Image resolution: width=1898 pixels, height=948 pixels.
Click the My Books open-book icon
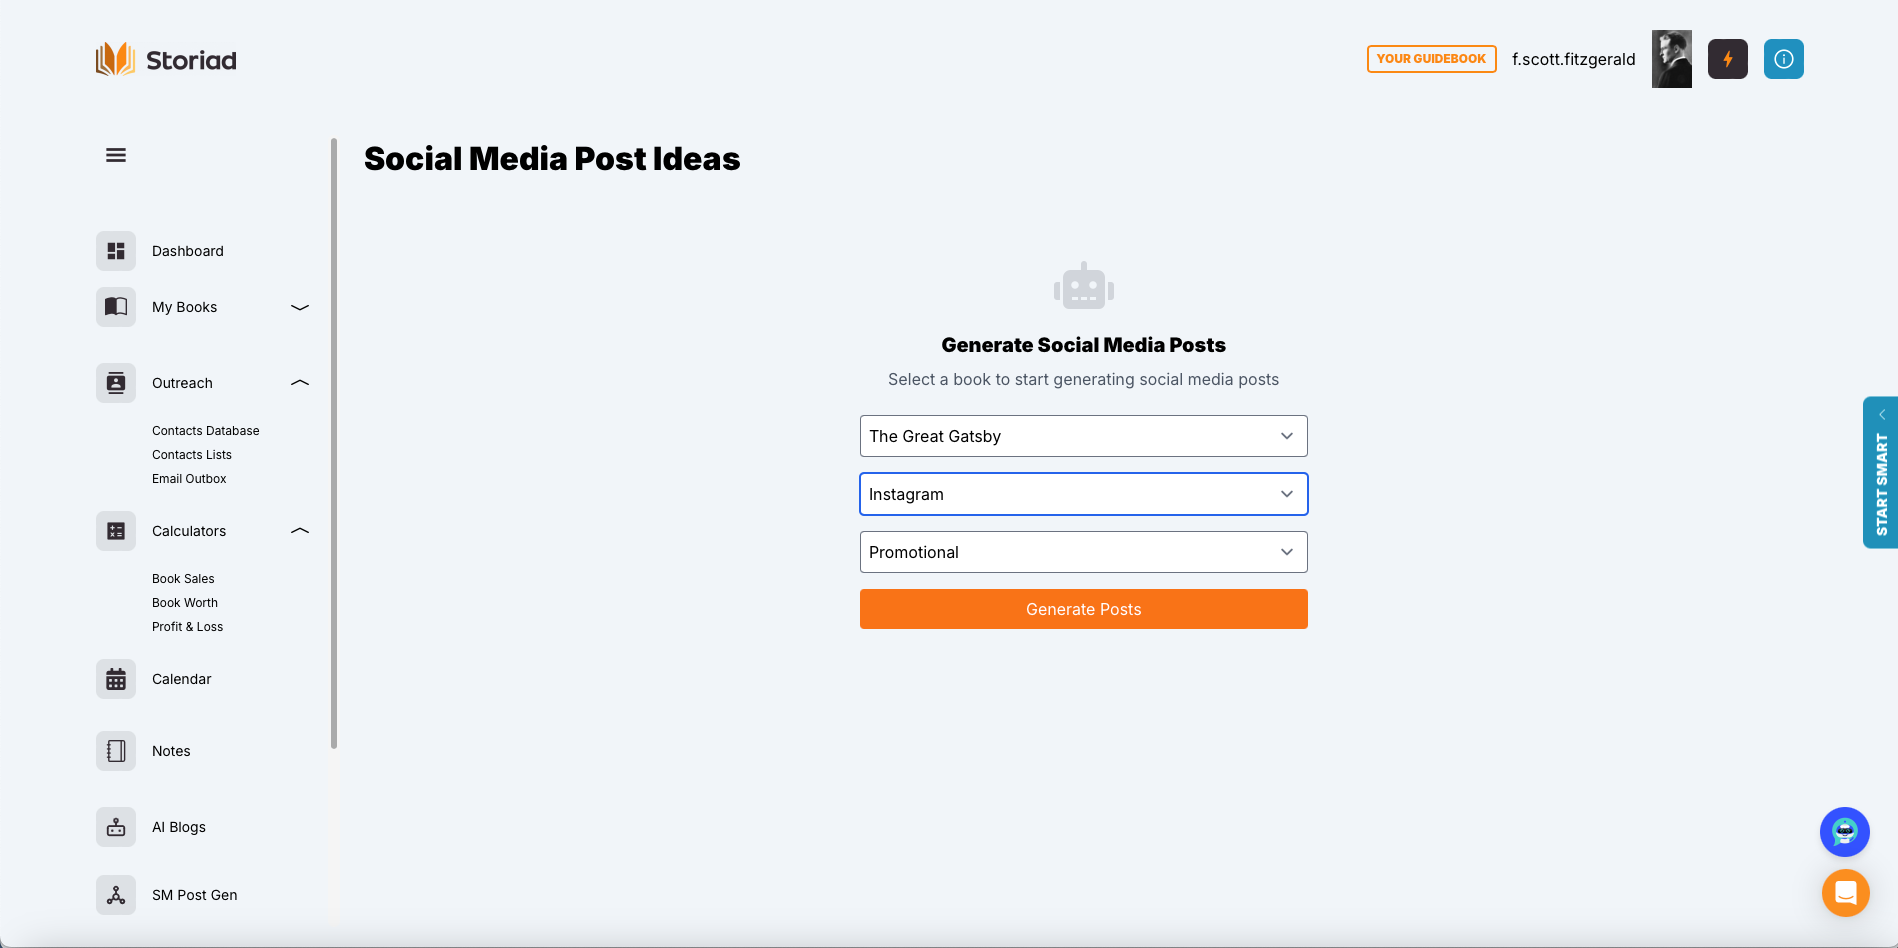coord(116,307)
